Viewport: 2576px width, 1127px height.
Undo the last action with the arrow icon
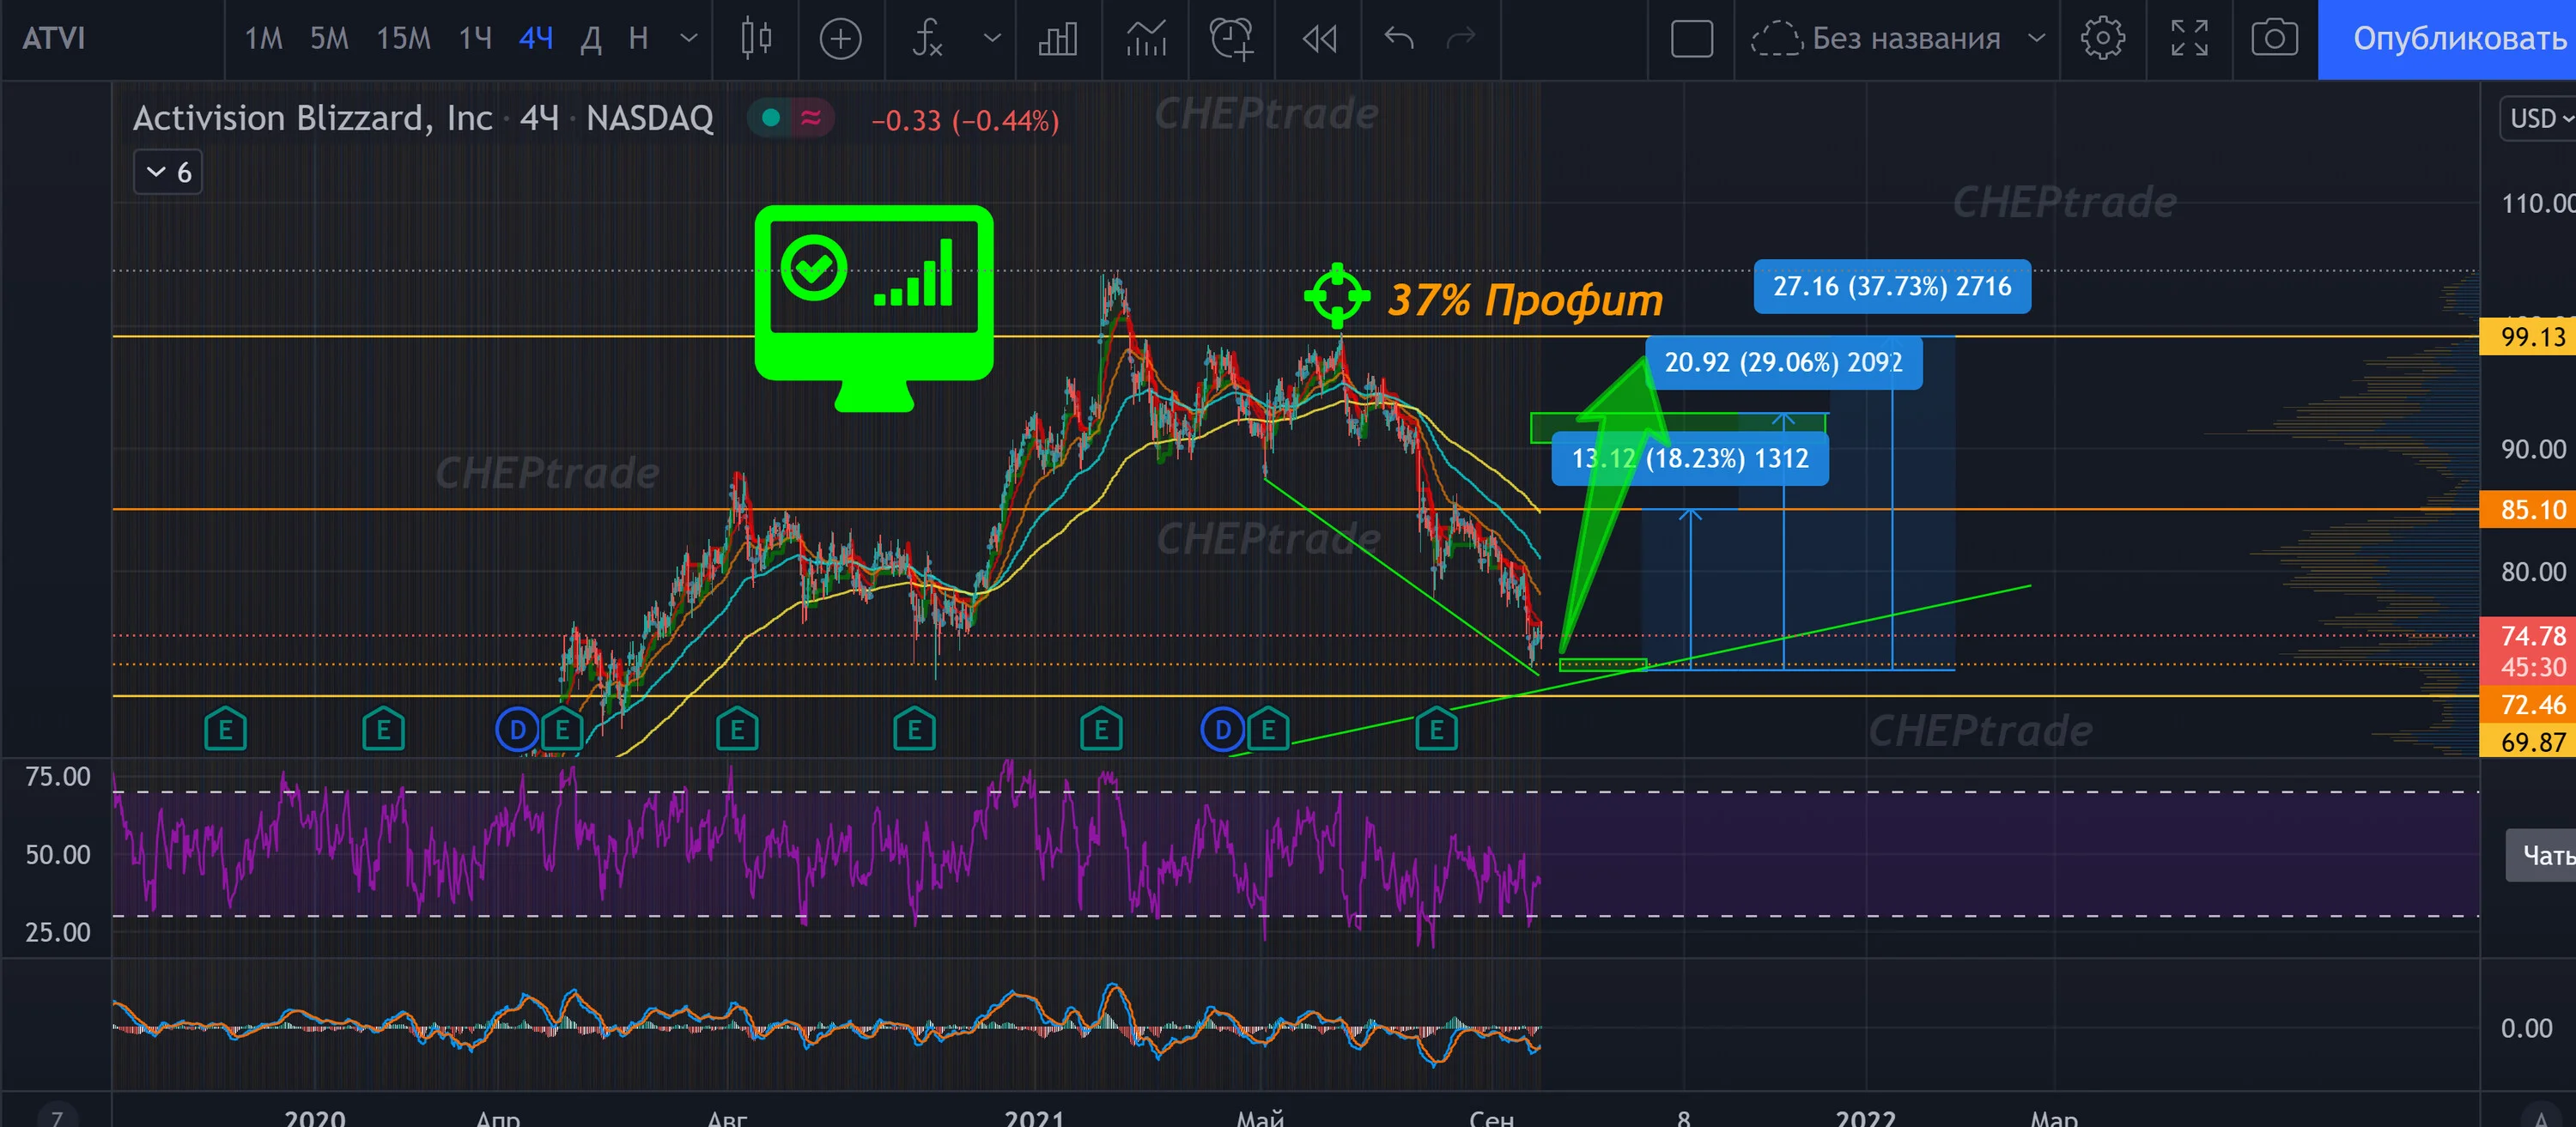pyautogui.click(x=1399, y=39)
